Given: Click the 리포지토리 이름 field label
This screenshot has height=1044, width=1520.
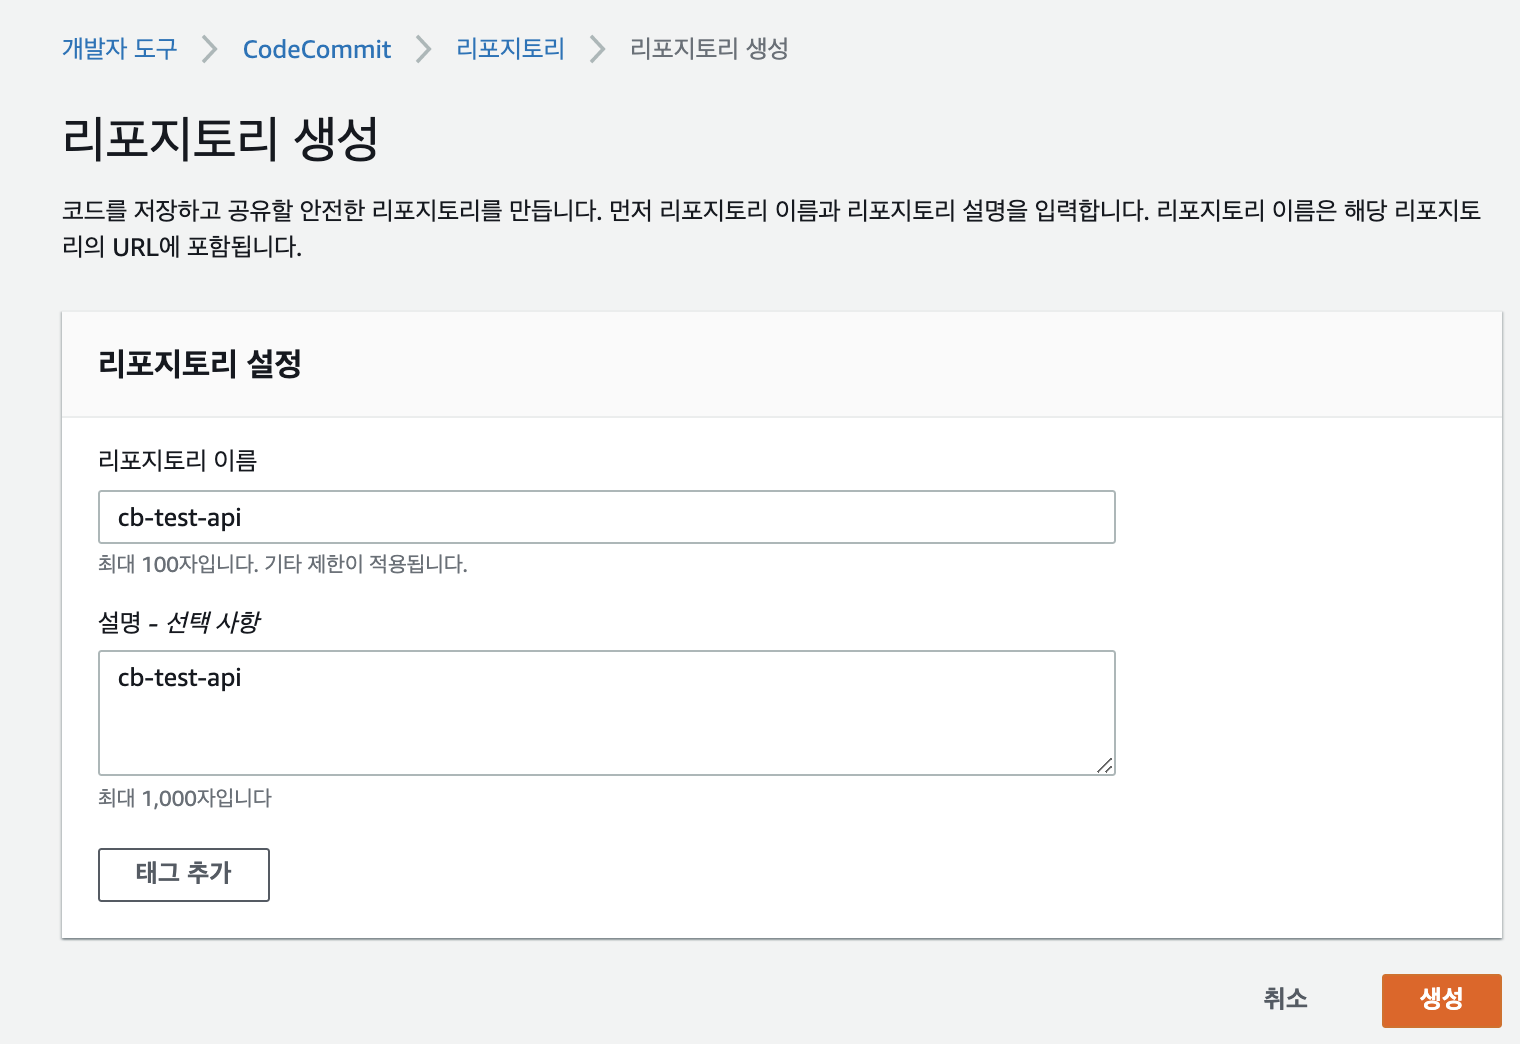Looking at the screenshot, I should click(x=177, y=460).
